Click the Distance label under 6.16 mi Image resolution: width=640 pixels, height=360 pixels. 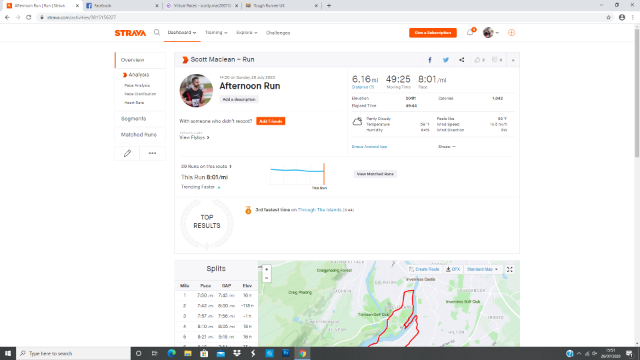(x=363, y=87)
